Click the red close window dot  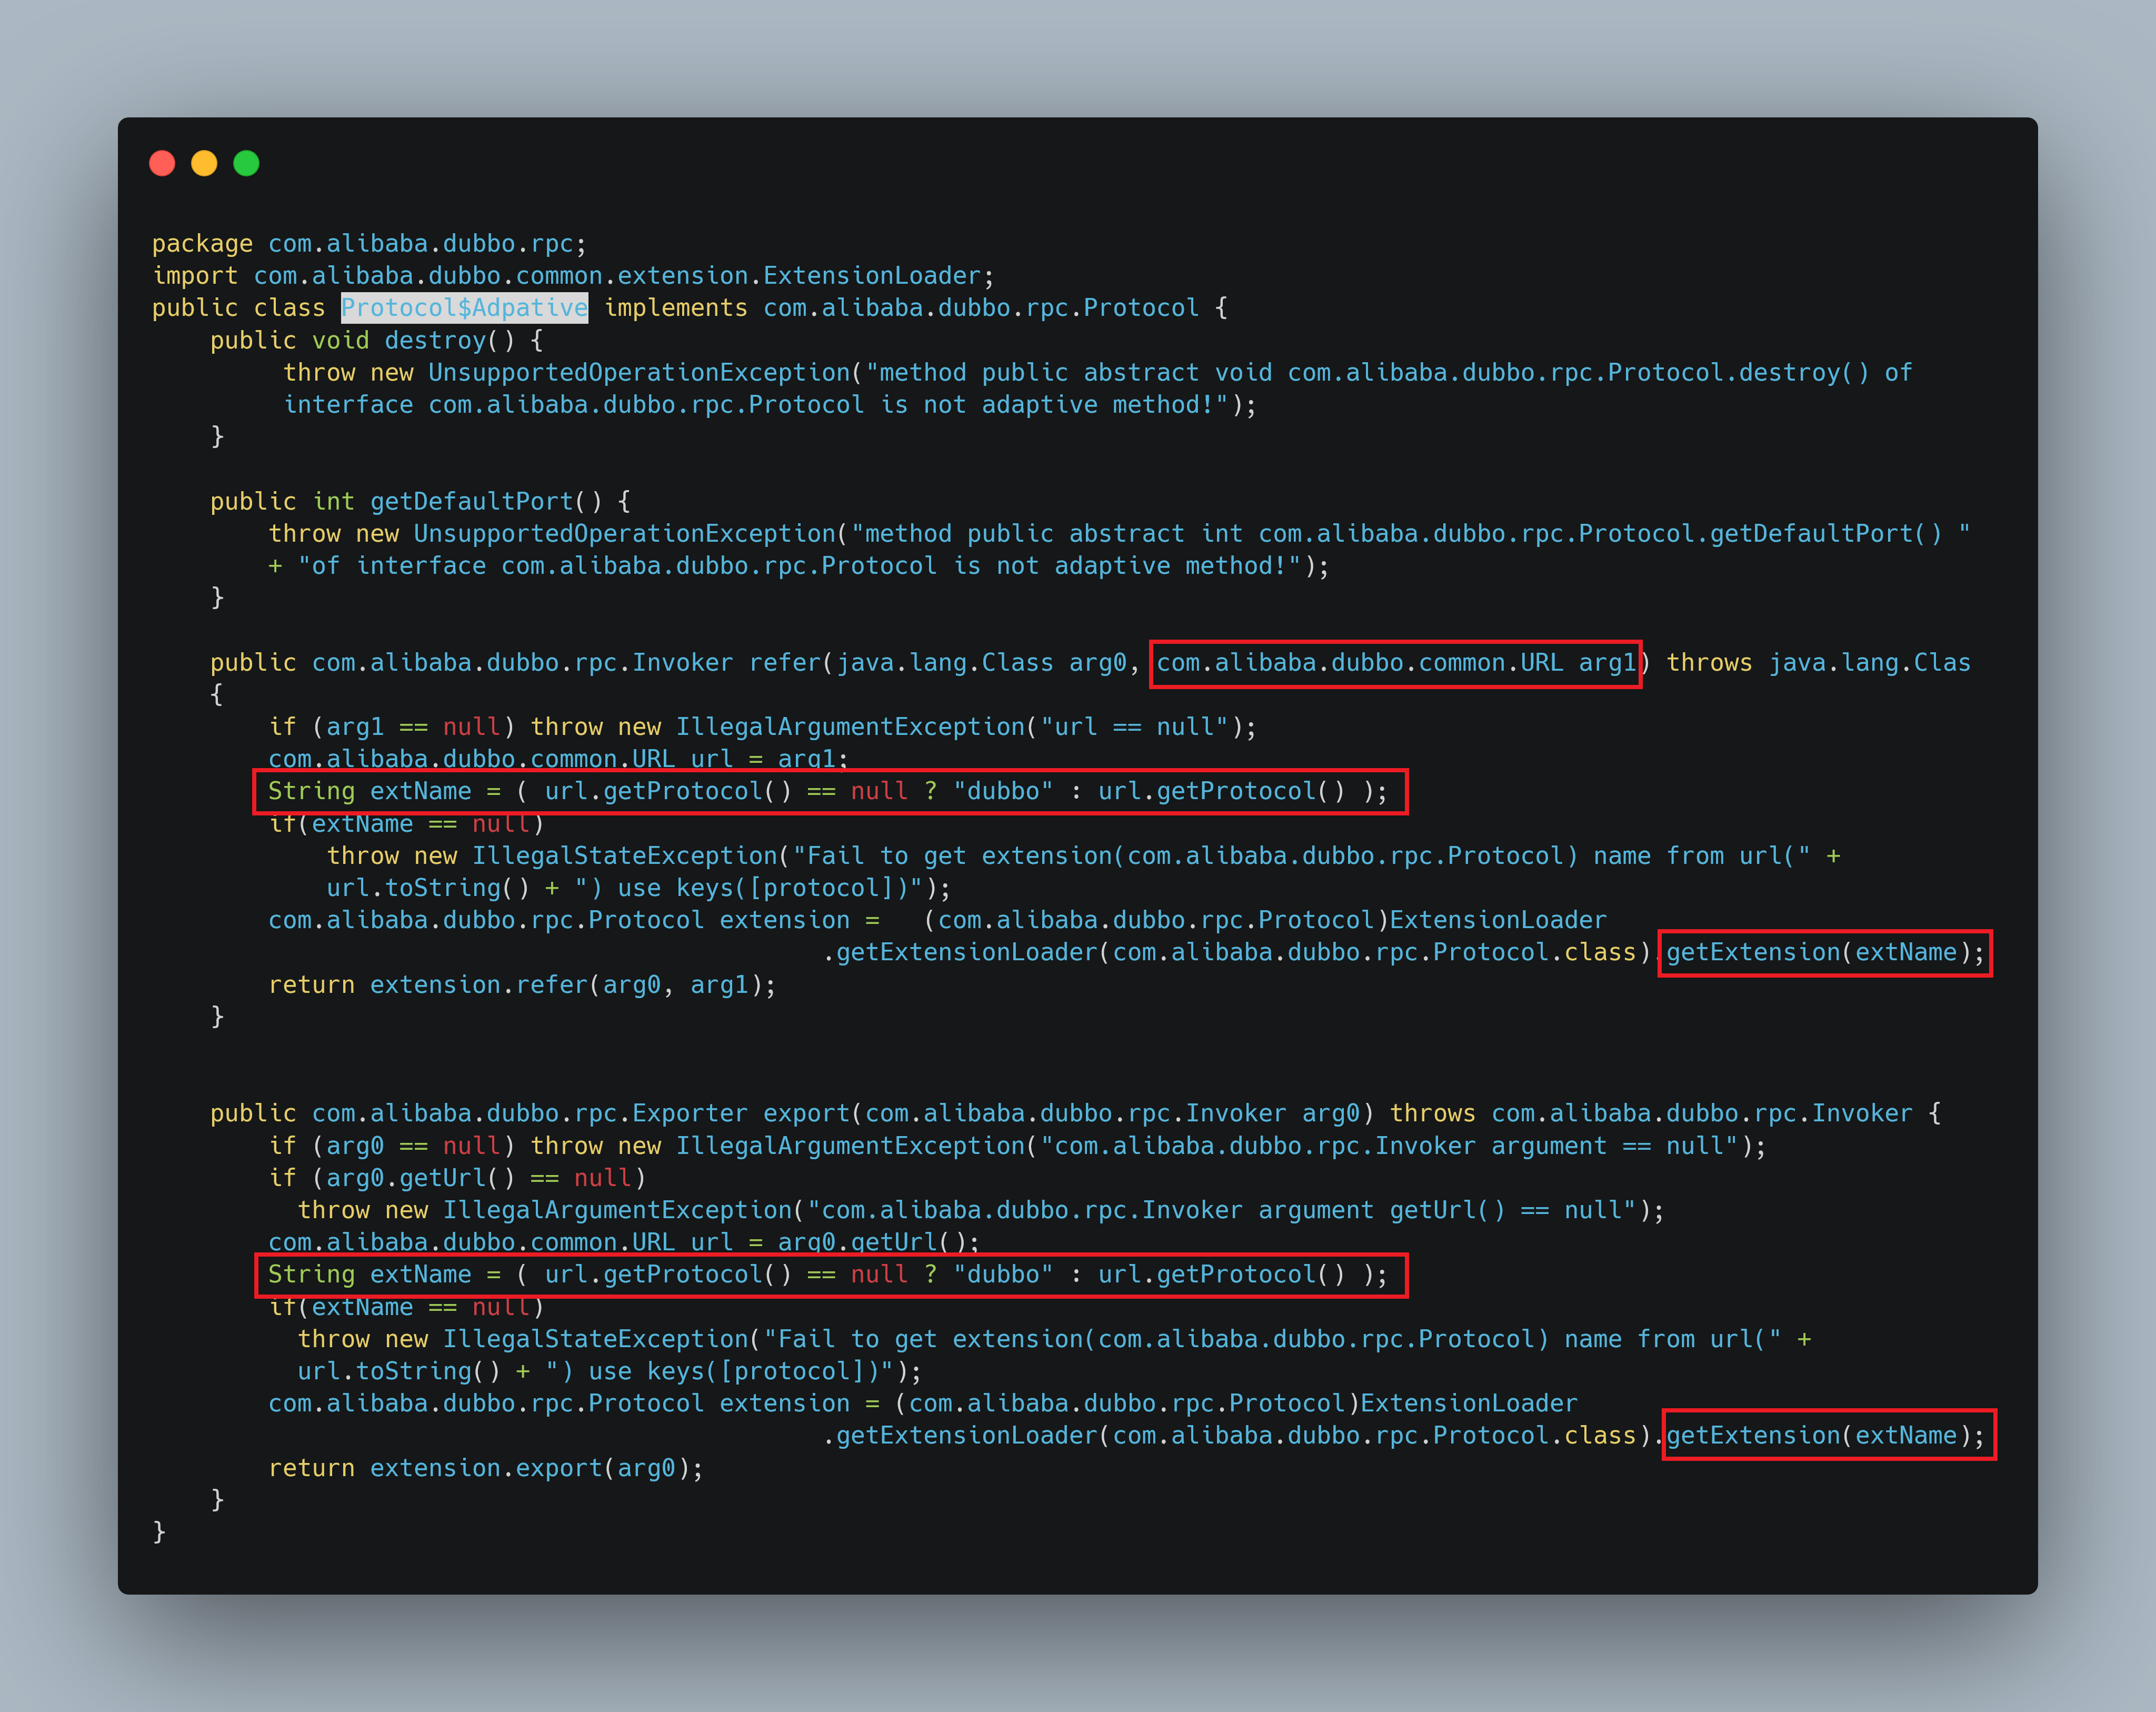click(162, 163)
